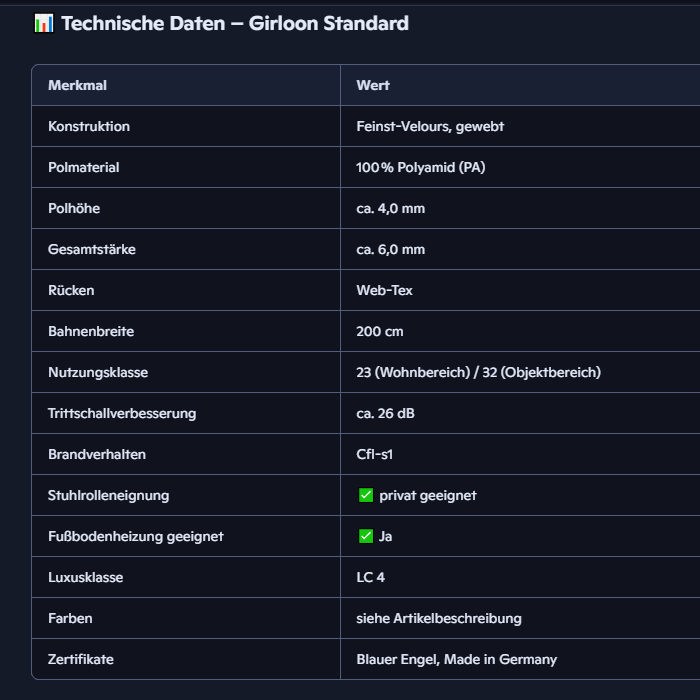
Task: Click the siehe Artikelbeschreibung text
Action: pos(438,618)
